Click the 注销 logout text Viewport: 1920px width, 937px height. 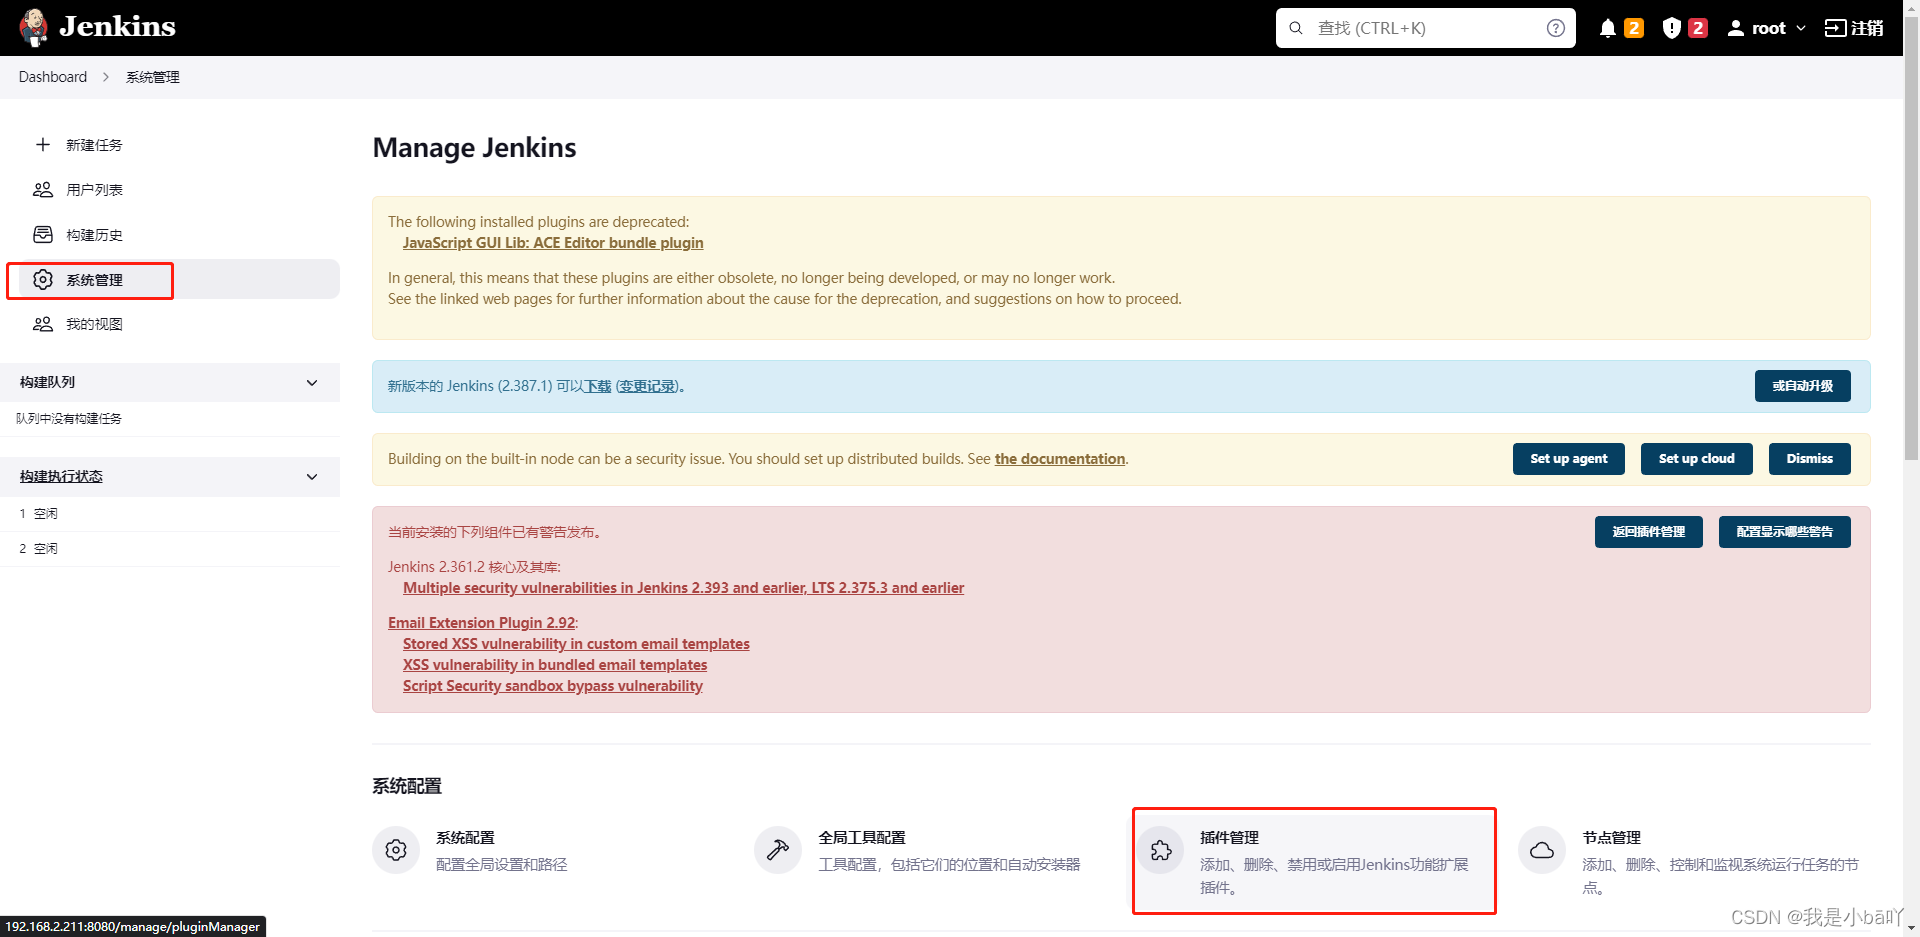coord(1867,28)
